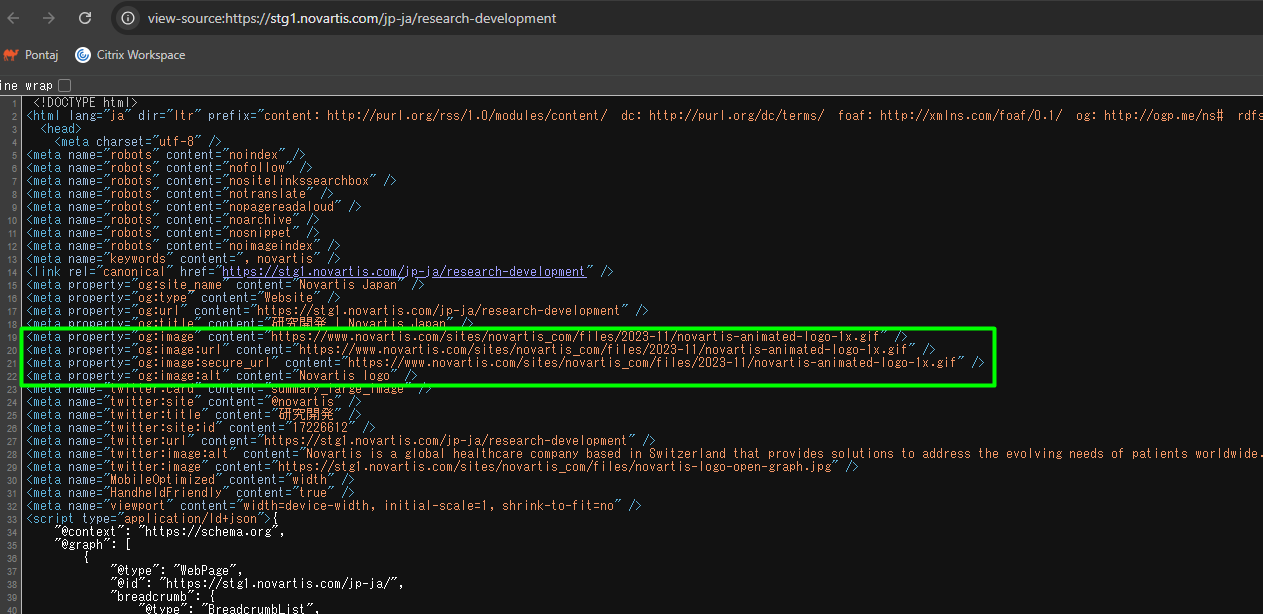This screenshot has height=614, width=1263.
Task: Open the site information icon
Action: [127, 18]
